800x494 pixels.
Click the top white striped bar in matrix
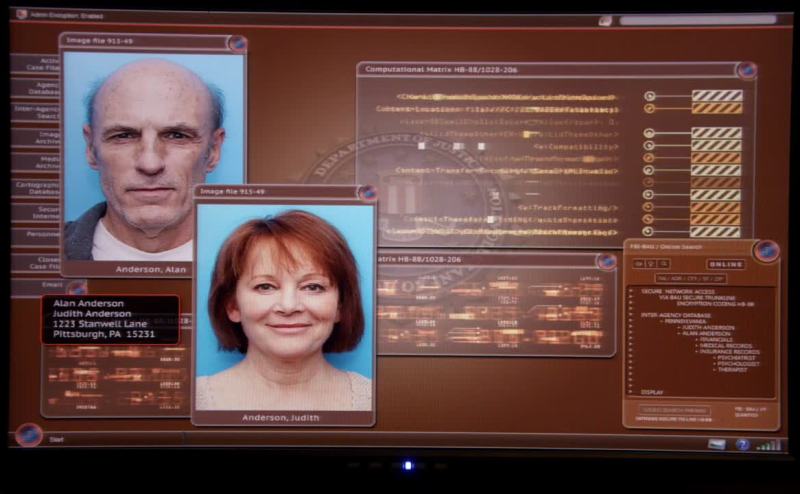point(717,96)
